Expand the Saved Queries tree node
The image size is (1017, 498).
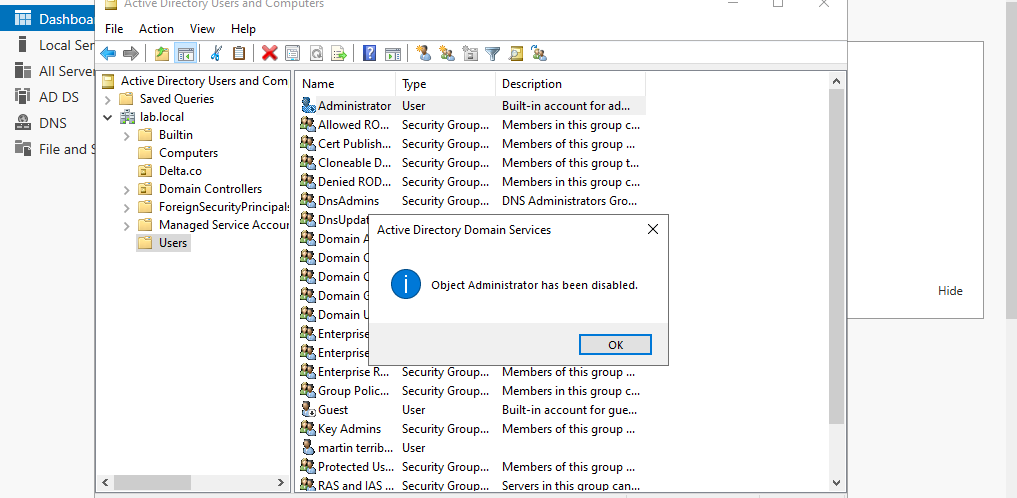click(108, 99)
